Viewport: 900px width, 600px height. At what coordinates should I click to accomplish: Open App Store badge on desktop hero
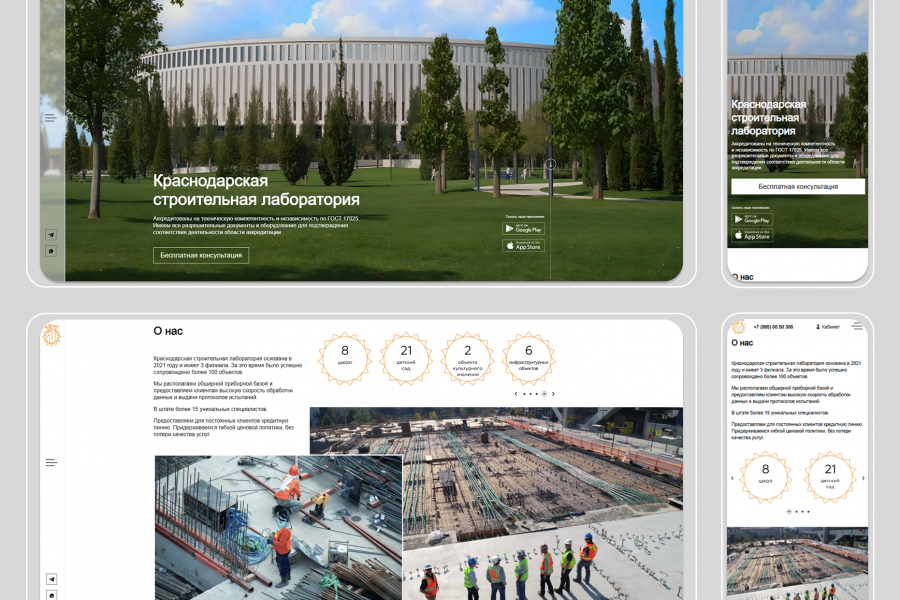(523, 246)
